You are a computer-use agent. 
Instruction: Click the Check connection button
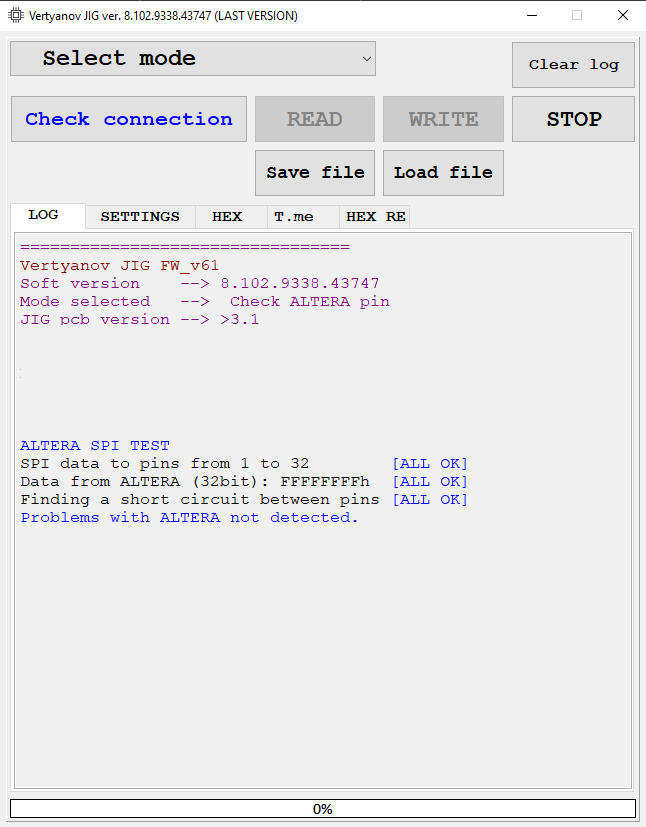129,119
